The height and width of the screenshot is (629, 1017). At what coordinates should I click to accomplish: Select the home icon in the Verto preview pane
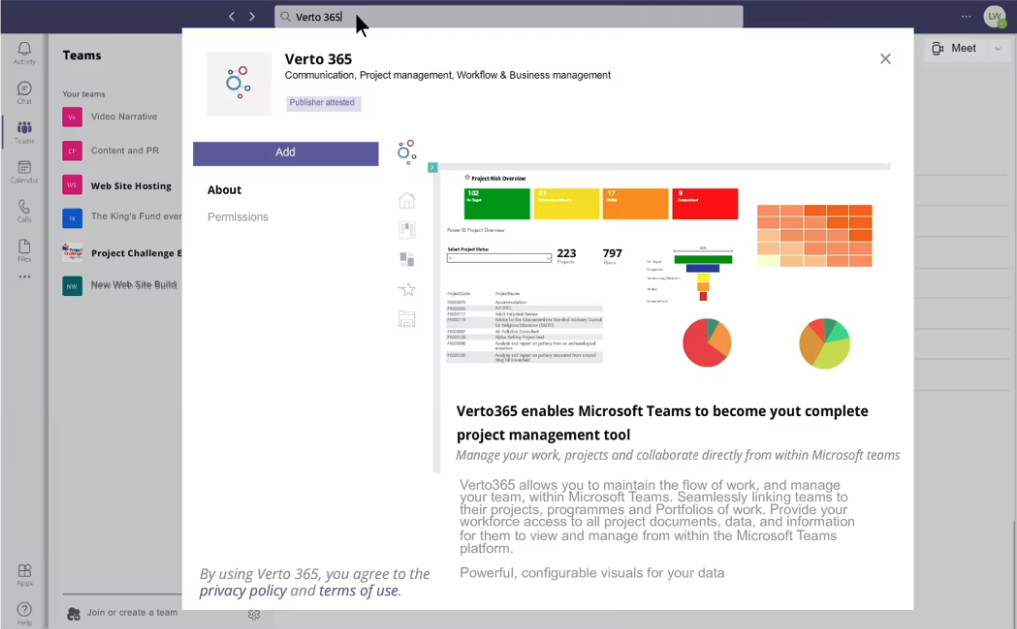pyautogui.click(x=406, y=200)
